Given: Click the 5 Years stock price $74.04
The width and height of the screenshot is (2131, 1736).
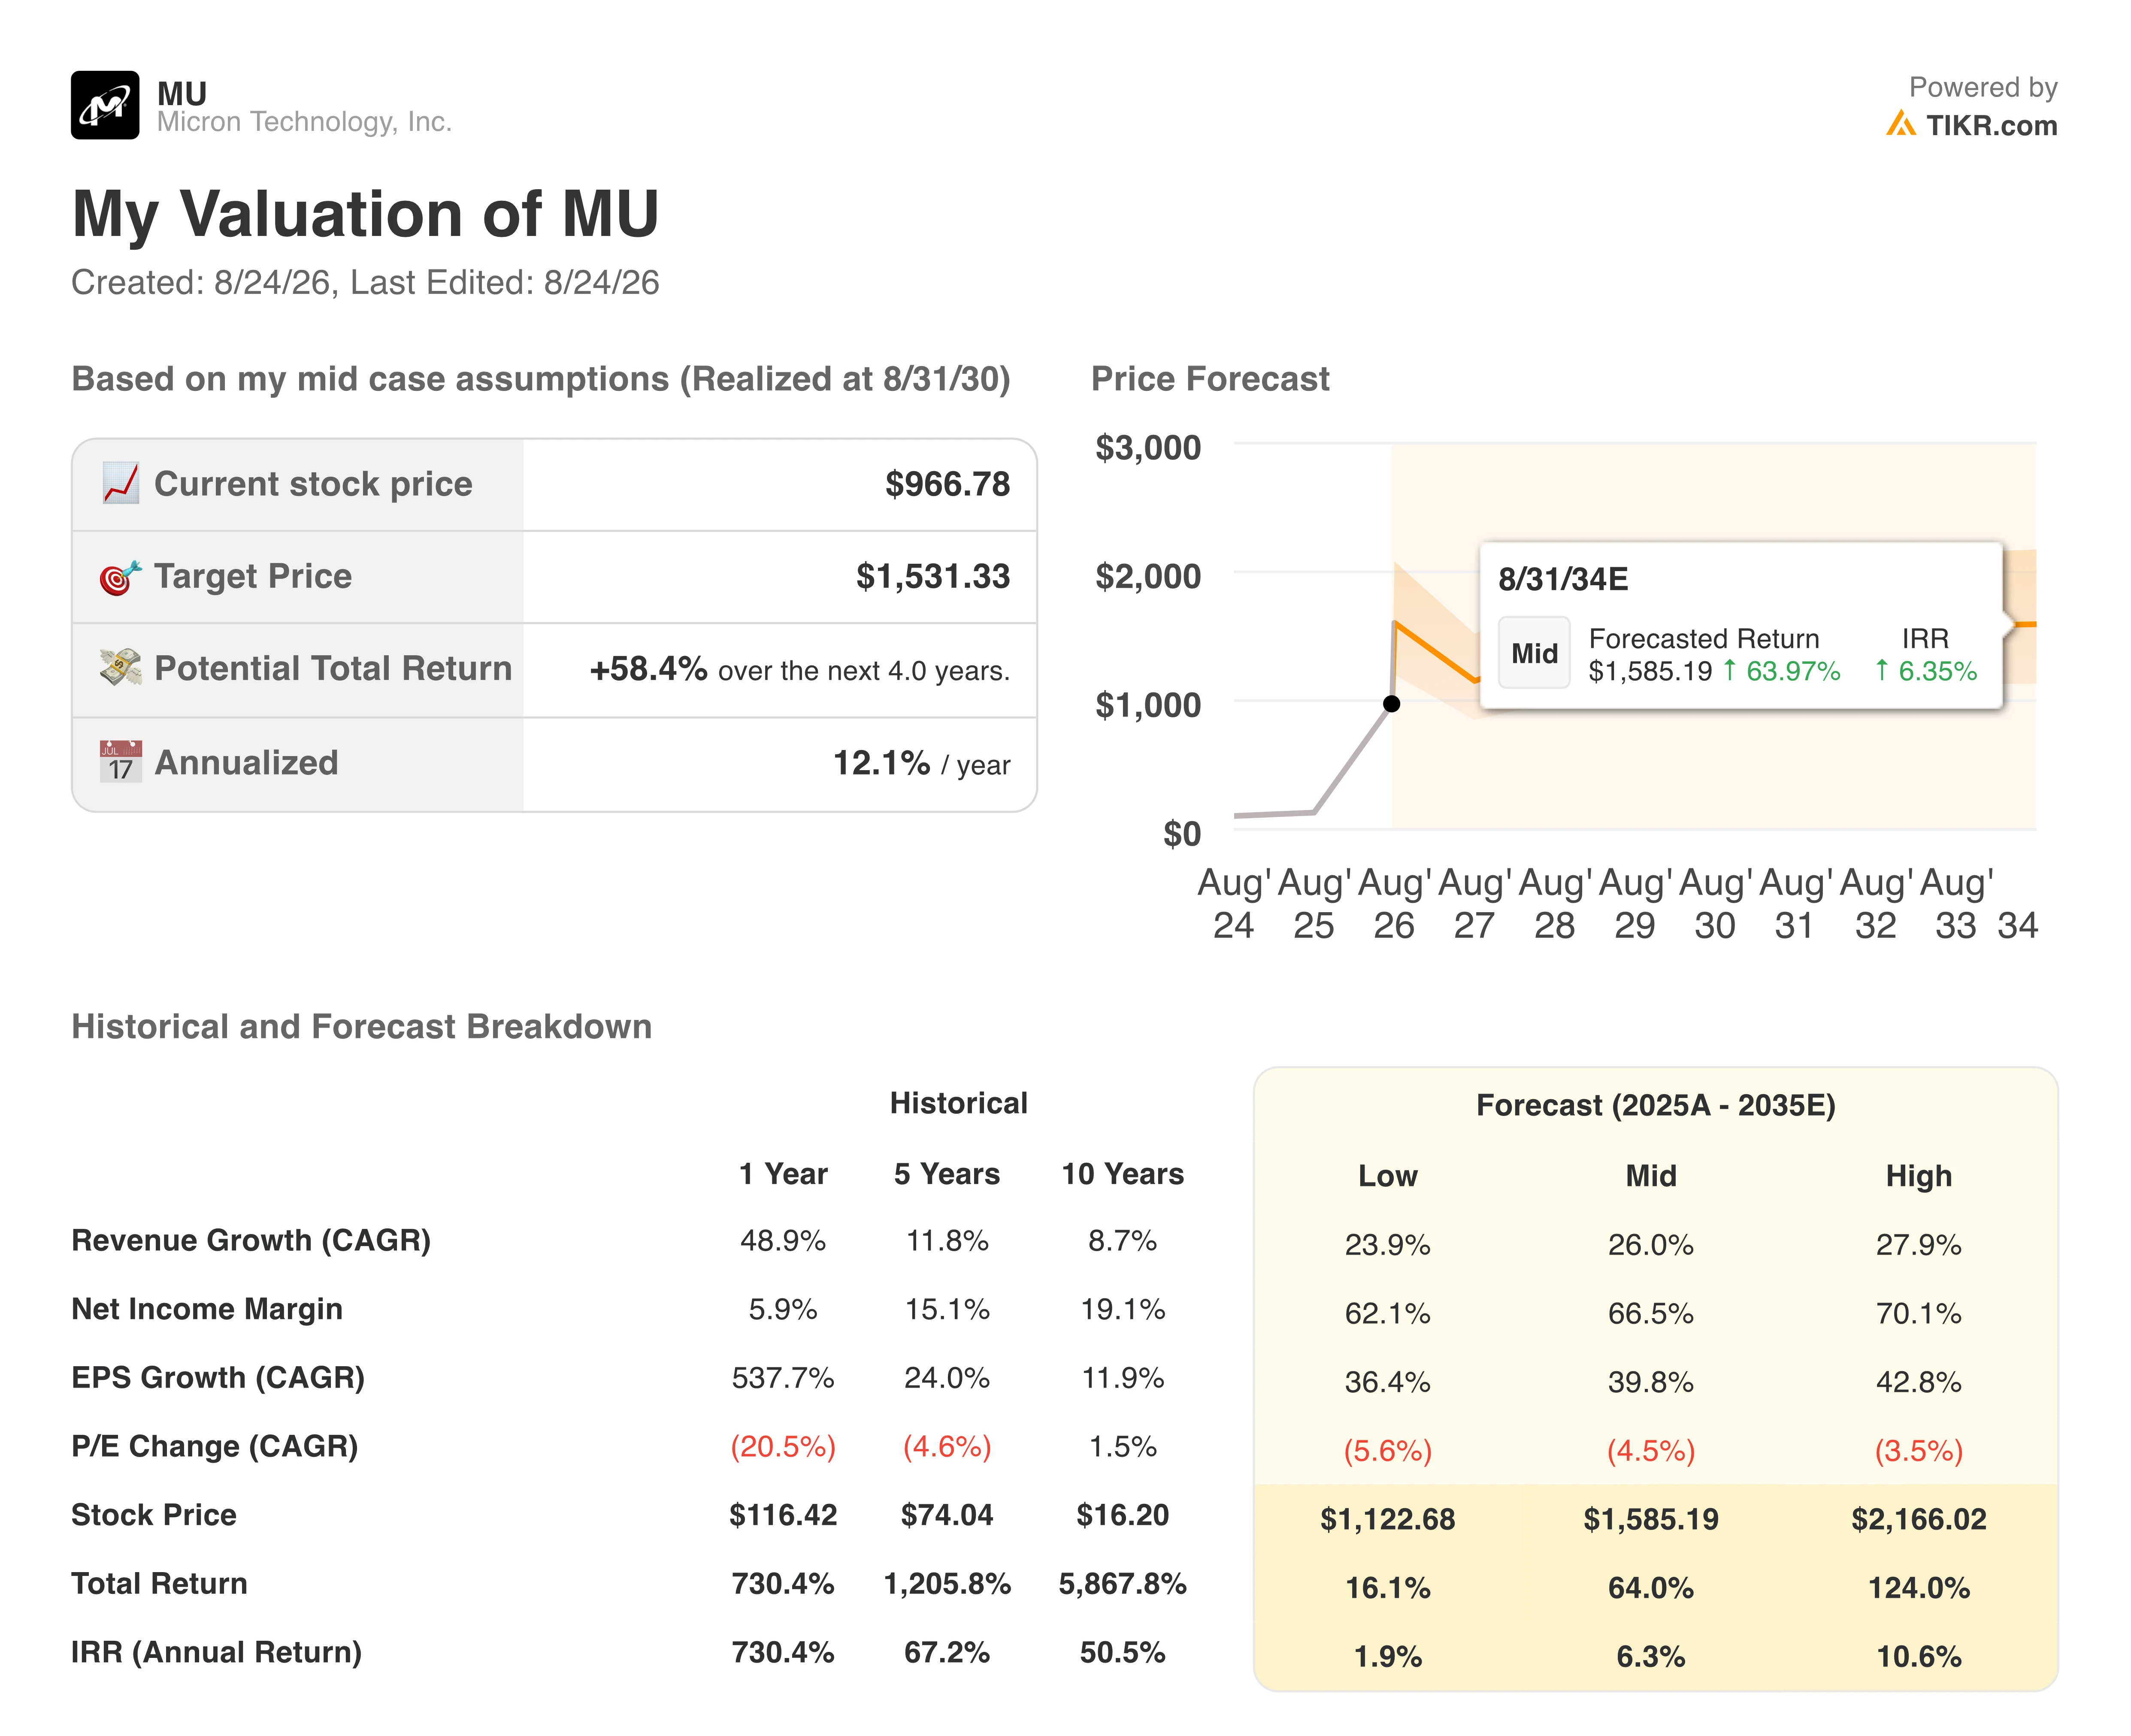Looking at the screenshot, I should [947, 1516].
